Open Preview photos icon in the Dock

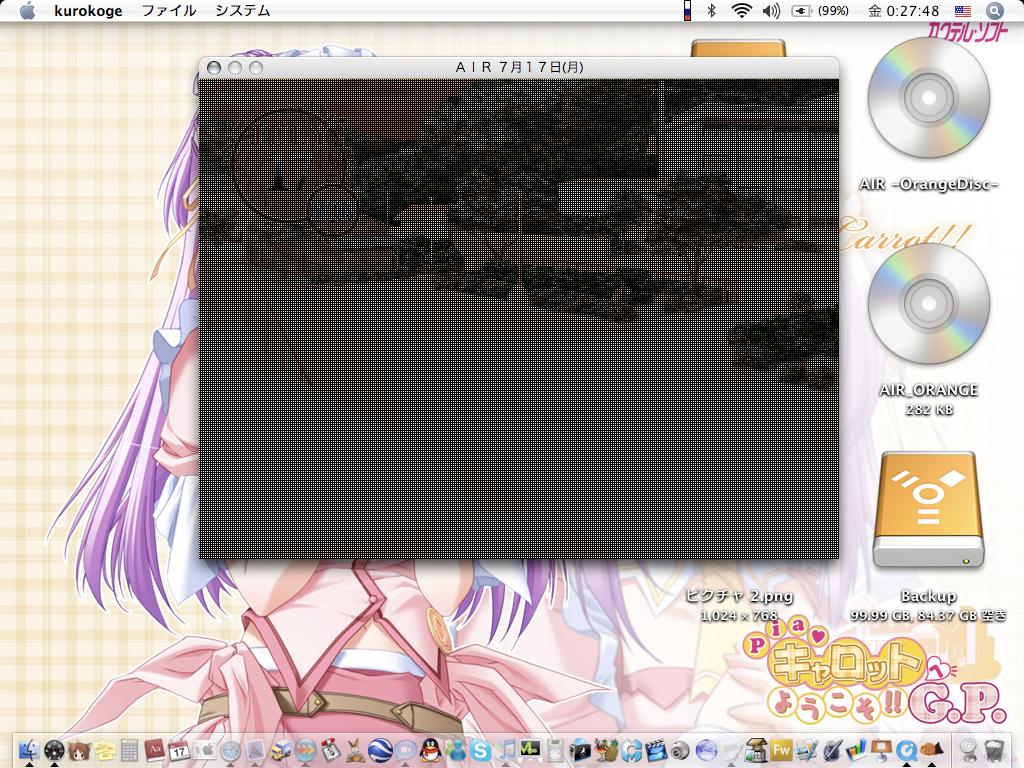[x=807, y=750]
